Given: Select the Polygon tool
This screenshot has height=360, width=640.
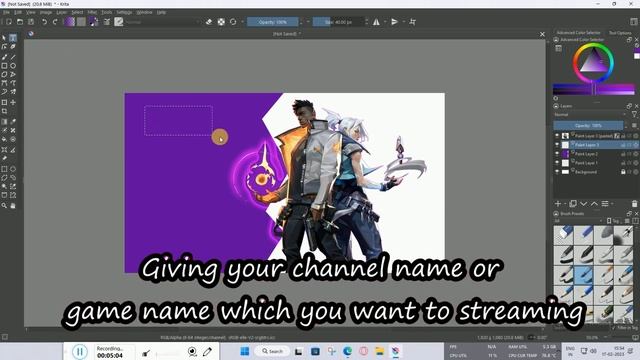Looking at the screenshot, I should point(4,74).
